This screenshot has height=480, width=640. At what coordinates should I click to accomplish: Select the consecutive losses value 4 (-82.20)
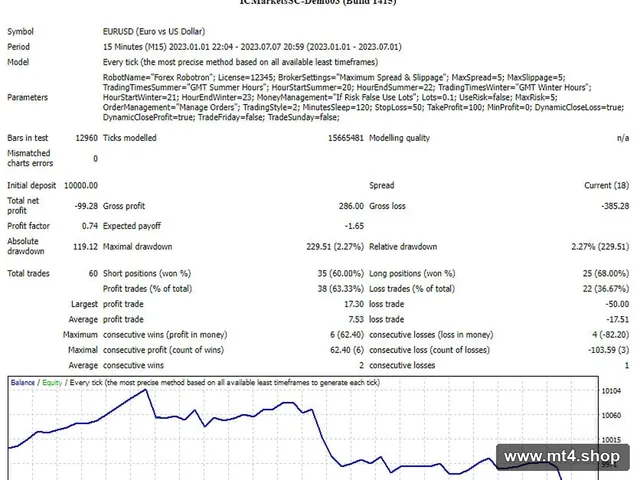pyautogui.click(x=611, y=335)
